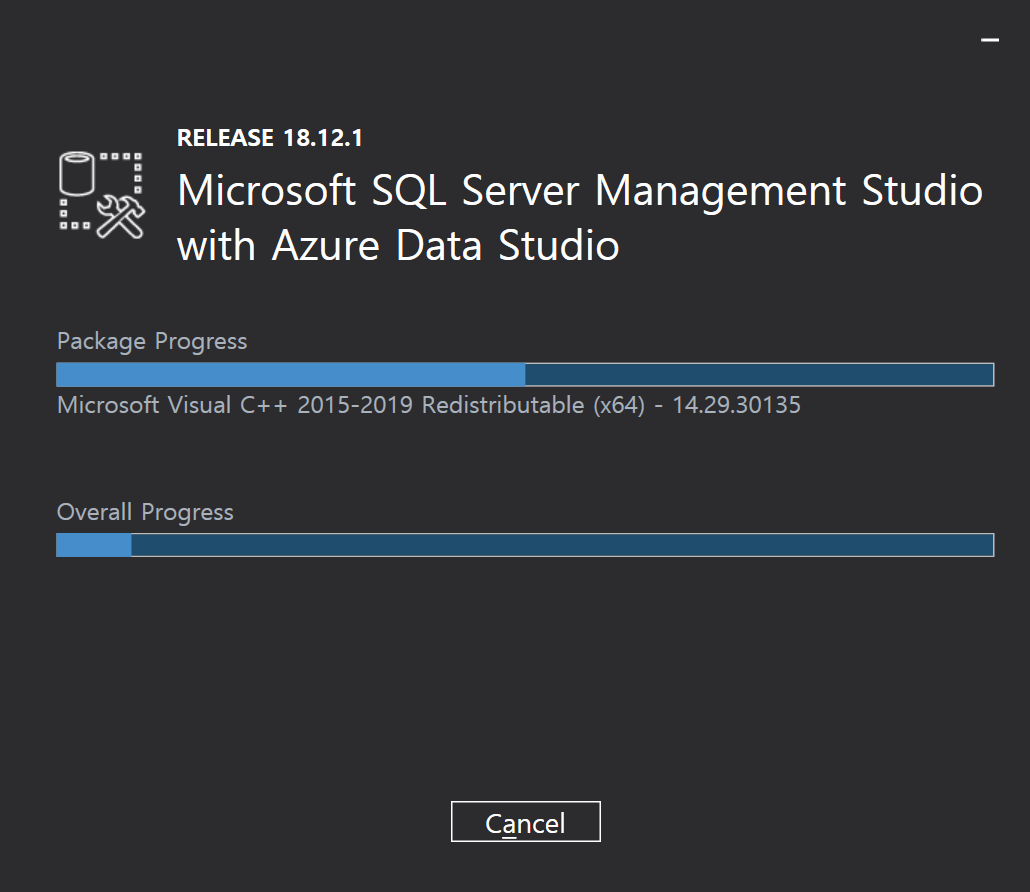Click the "Microsoft Visual C++" package name
This screenshot has width=1030, height=892.
click(x=173, y=405)
